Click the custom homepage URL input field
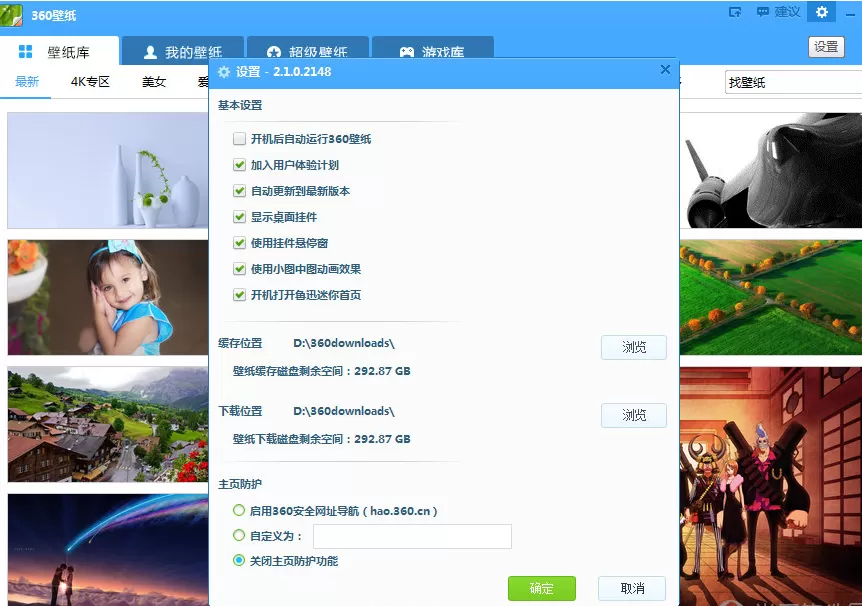Screen dimensions: 862x606 [x=412, y=536]
